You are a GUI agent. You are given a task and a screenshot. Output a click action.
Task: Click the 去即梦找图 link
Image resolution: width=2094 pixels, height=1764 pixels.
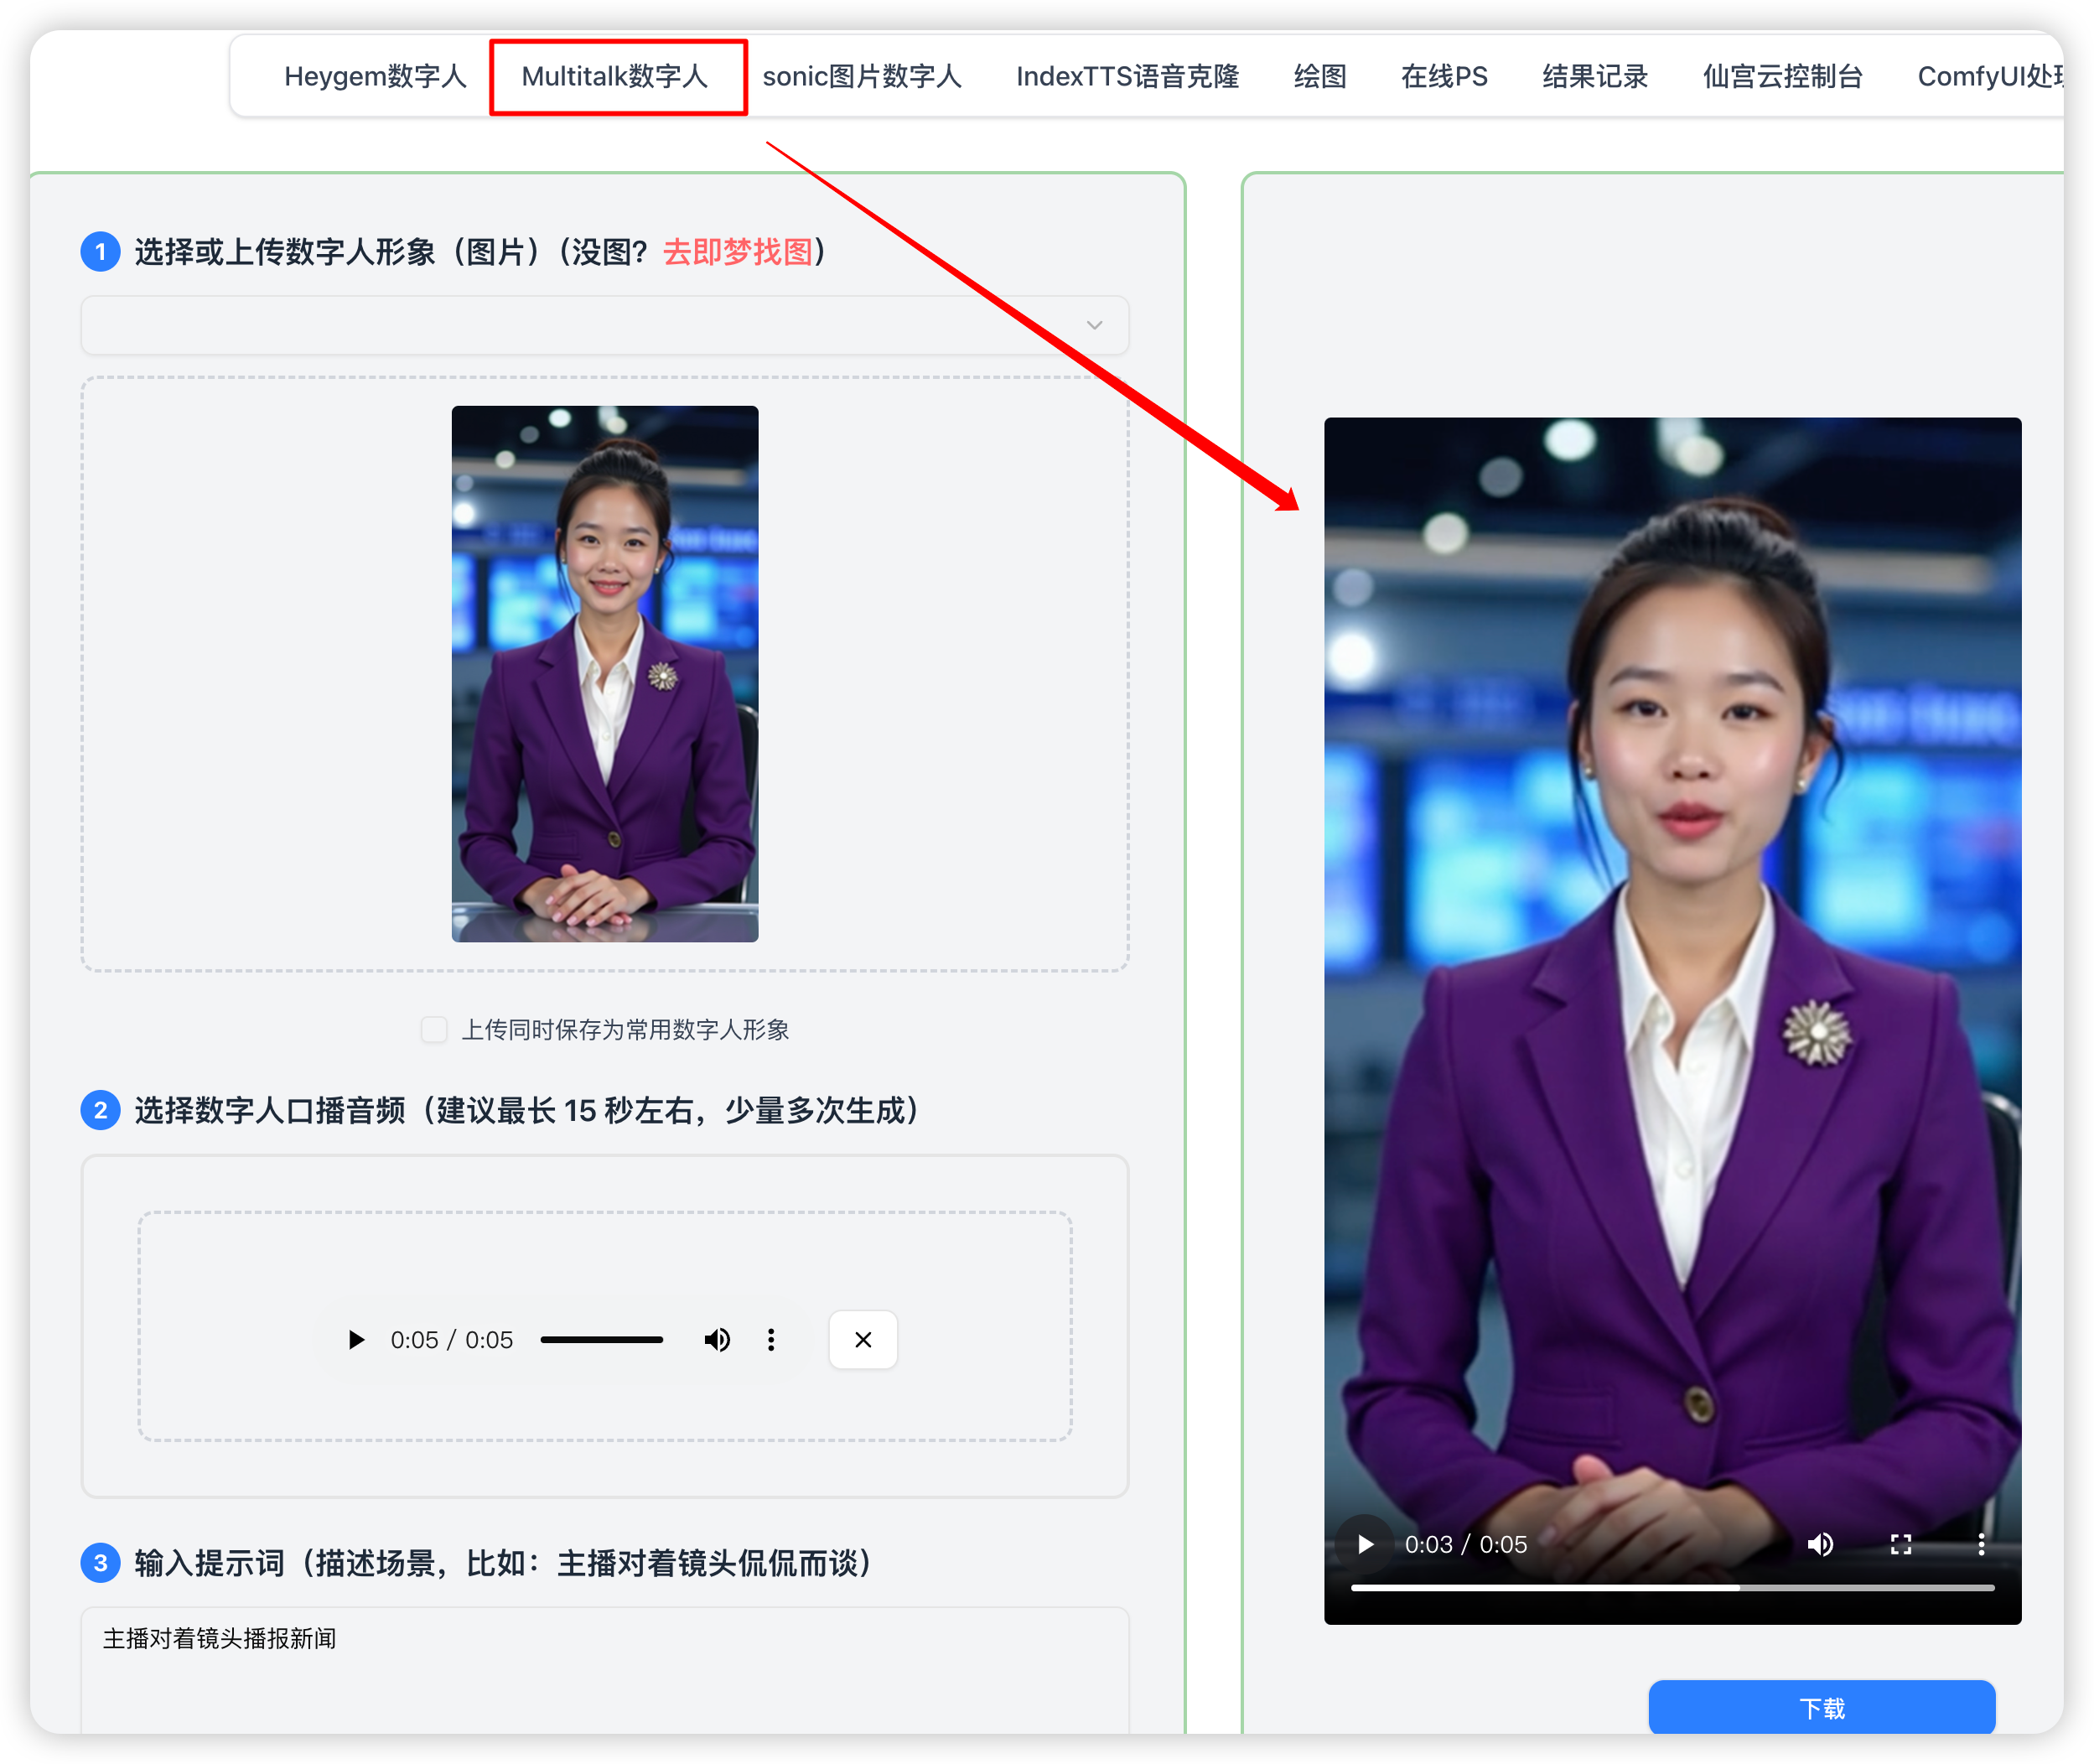738,252
